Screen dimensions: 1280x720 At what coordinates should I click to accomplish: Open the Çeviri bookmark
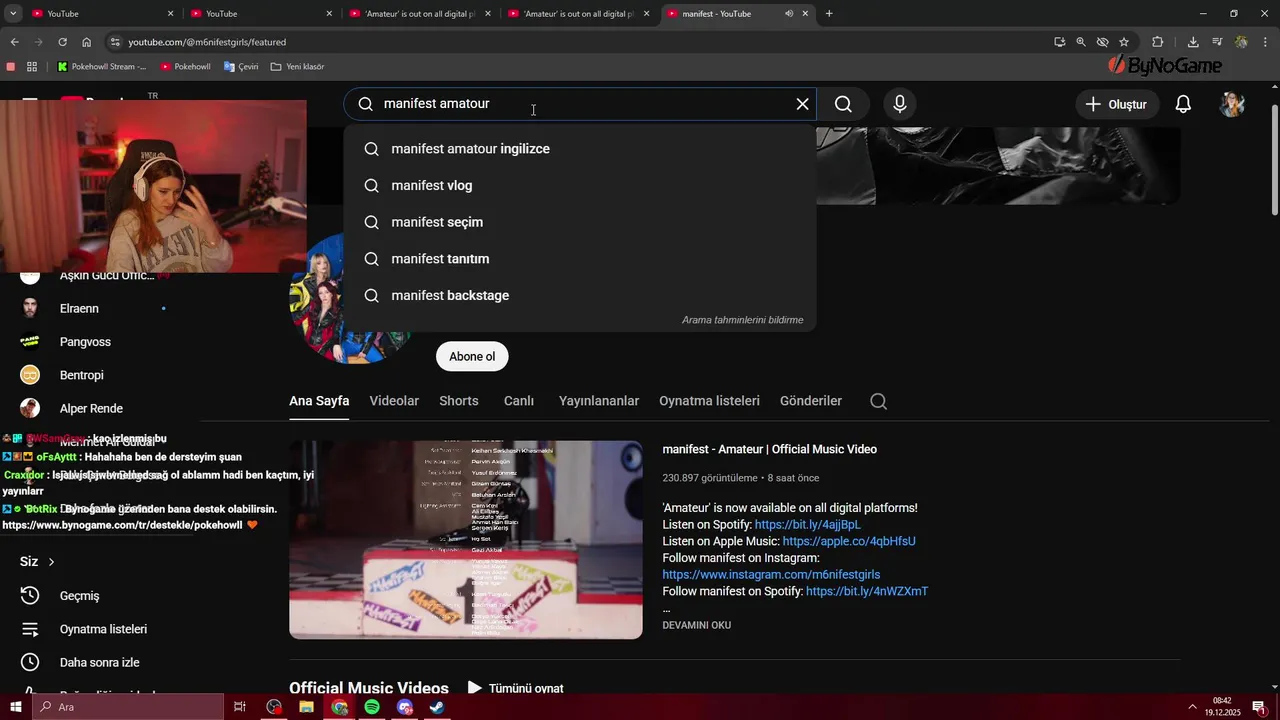[241, 67]
